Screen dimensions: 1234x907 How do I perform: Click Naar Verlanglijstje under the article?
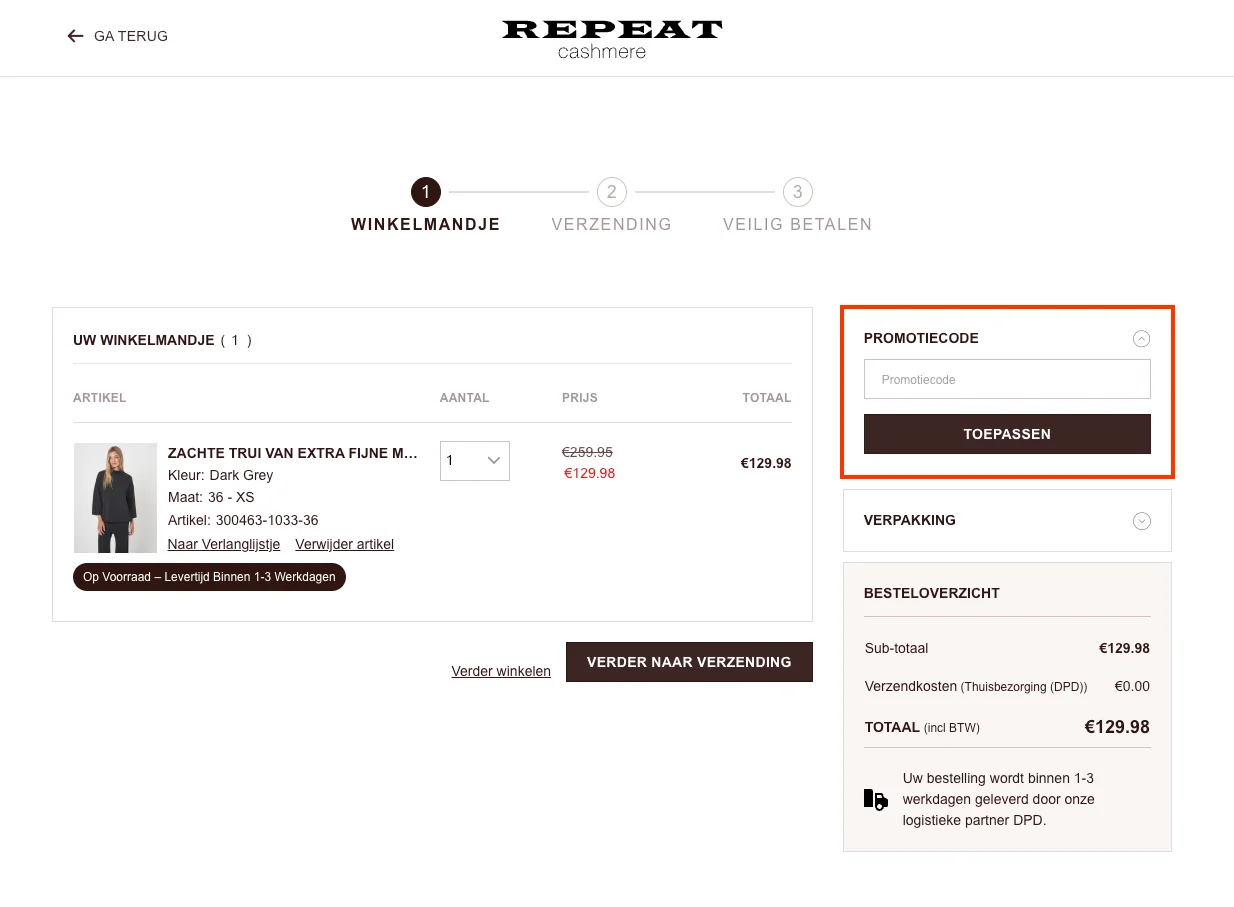tap(223, 544)
